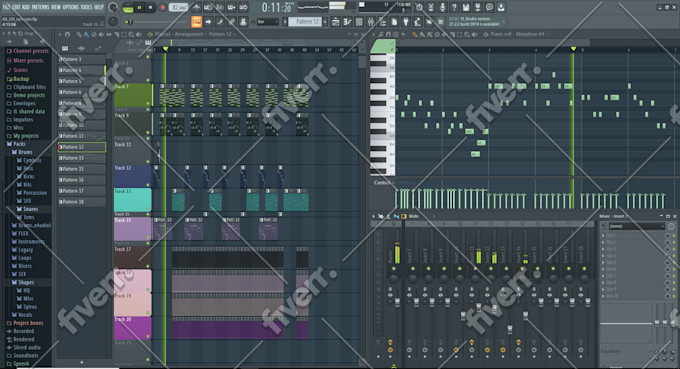Image resolution: width=680 pixels, height=369 pixels.
Task: Toggle Pattern/Song mode switch
Action: 128,8
